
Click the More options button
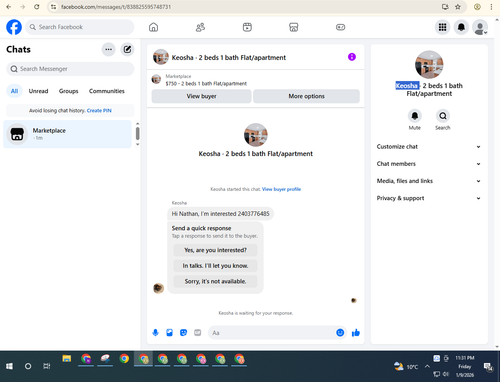(x=306, y=96)
